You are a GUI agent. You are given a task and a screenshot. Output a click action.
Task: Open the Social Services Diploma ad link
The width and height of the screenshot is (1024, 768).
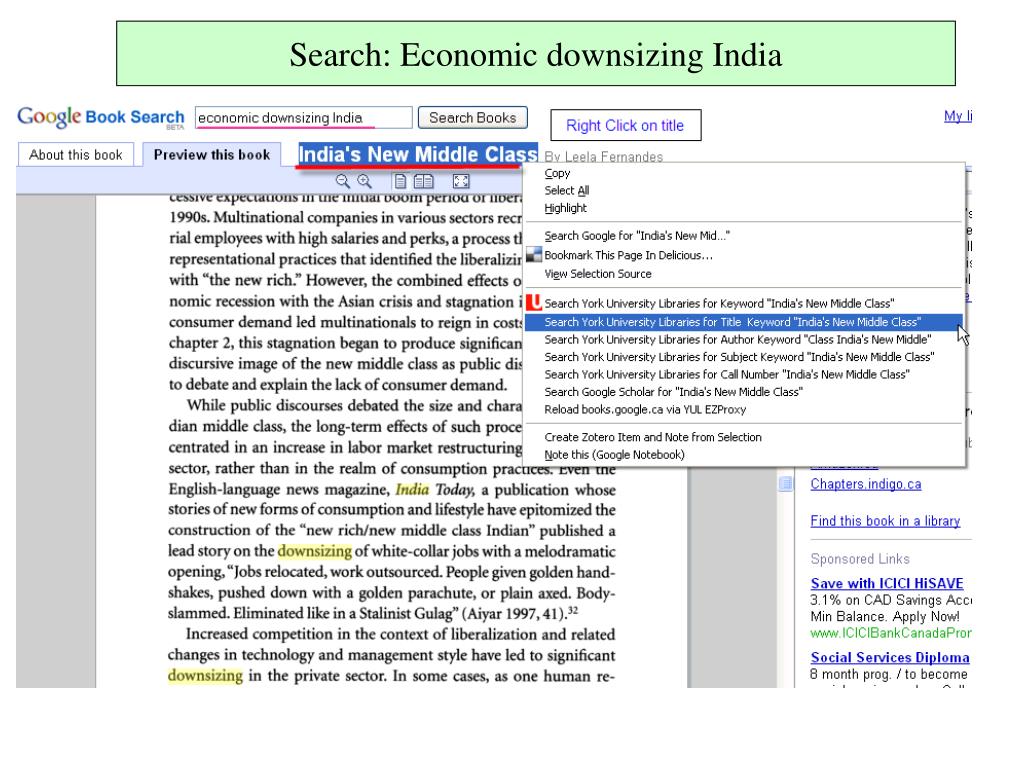click(x=889, y=658)
